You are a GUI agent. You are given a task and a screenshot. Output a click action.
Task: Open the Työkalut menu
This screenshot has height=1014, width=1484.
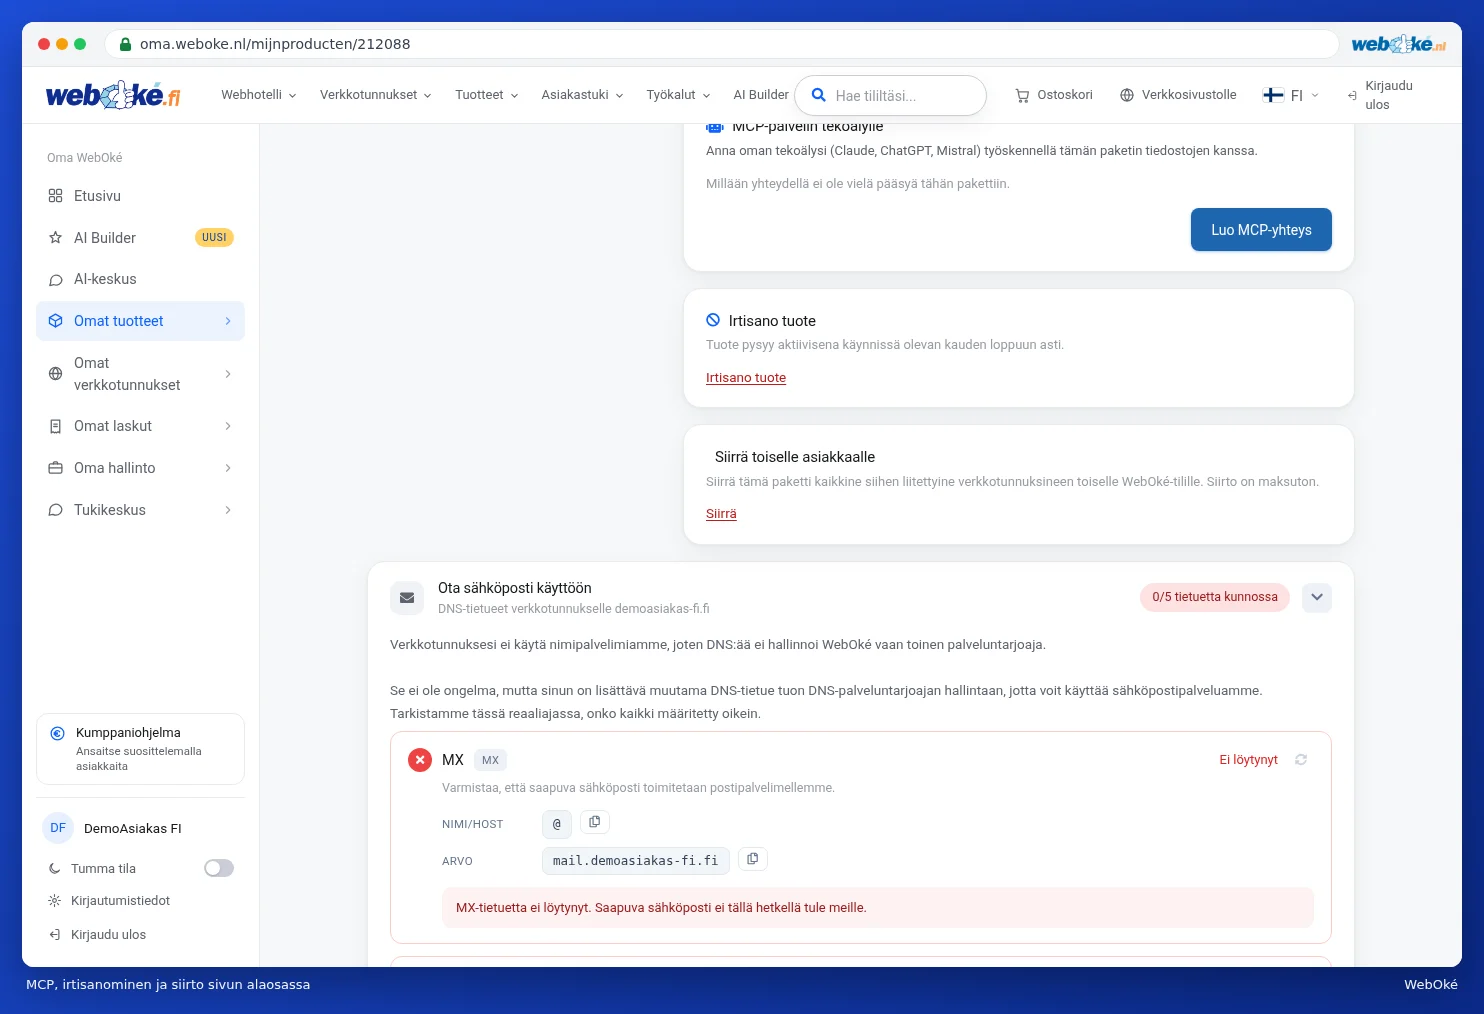[x=679, y=95]
